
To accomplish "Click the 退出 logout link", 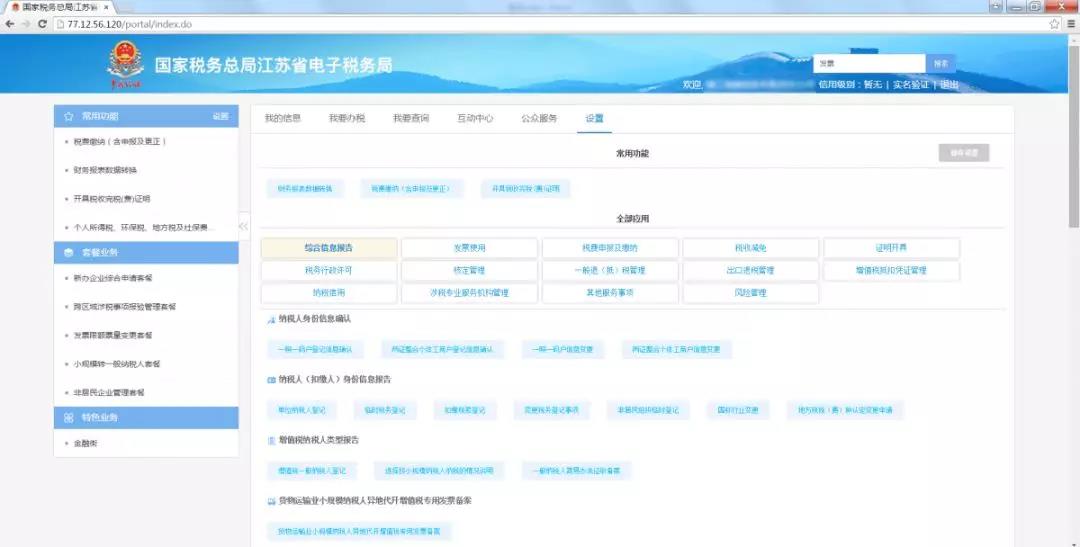I will tap(949, 85).
